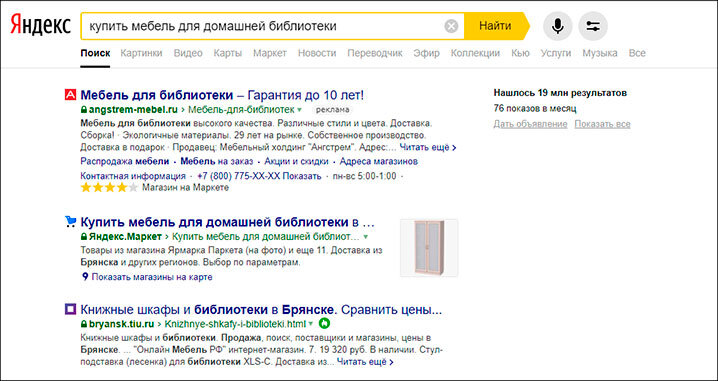The image size is (718, 381).
Task: Open the Яндекс.Маркет domain link
Action: pos(125,237)
